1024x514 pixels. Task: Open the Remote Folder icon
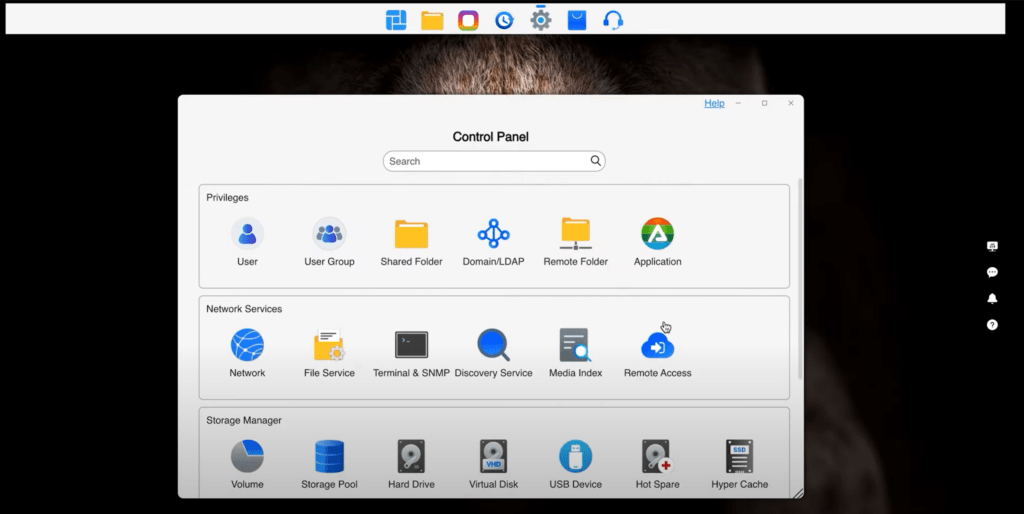pos(575,234)
